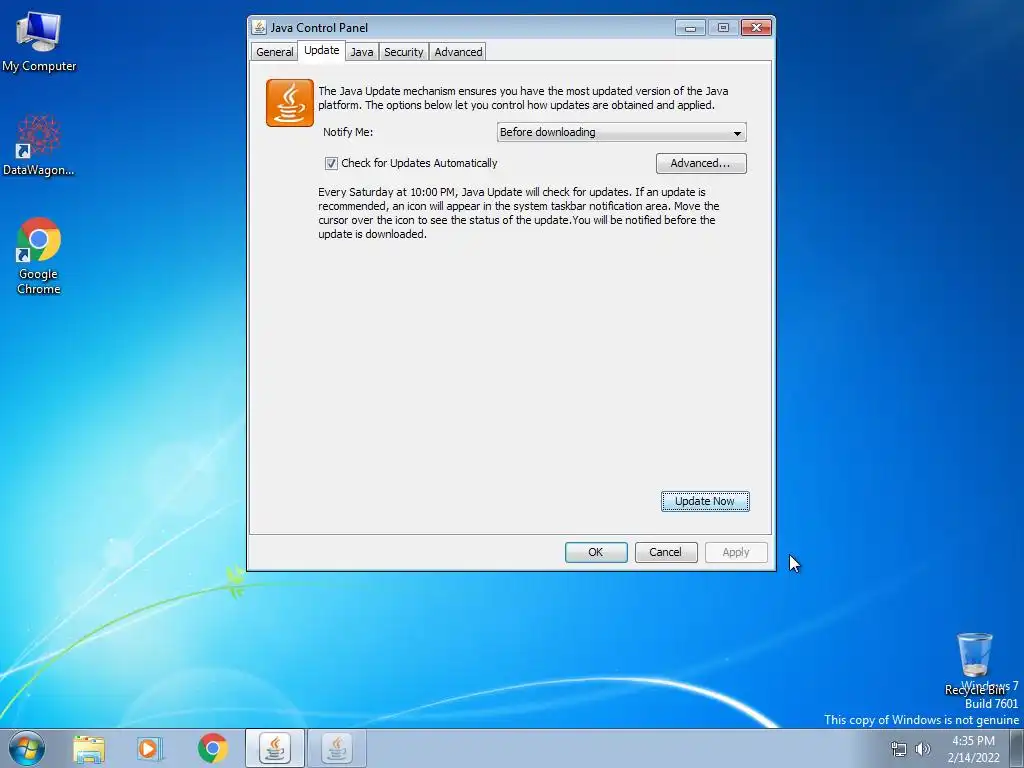Click the orange Java logo icon in panel
The image size is (1024, 768).
point(290,103)
